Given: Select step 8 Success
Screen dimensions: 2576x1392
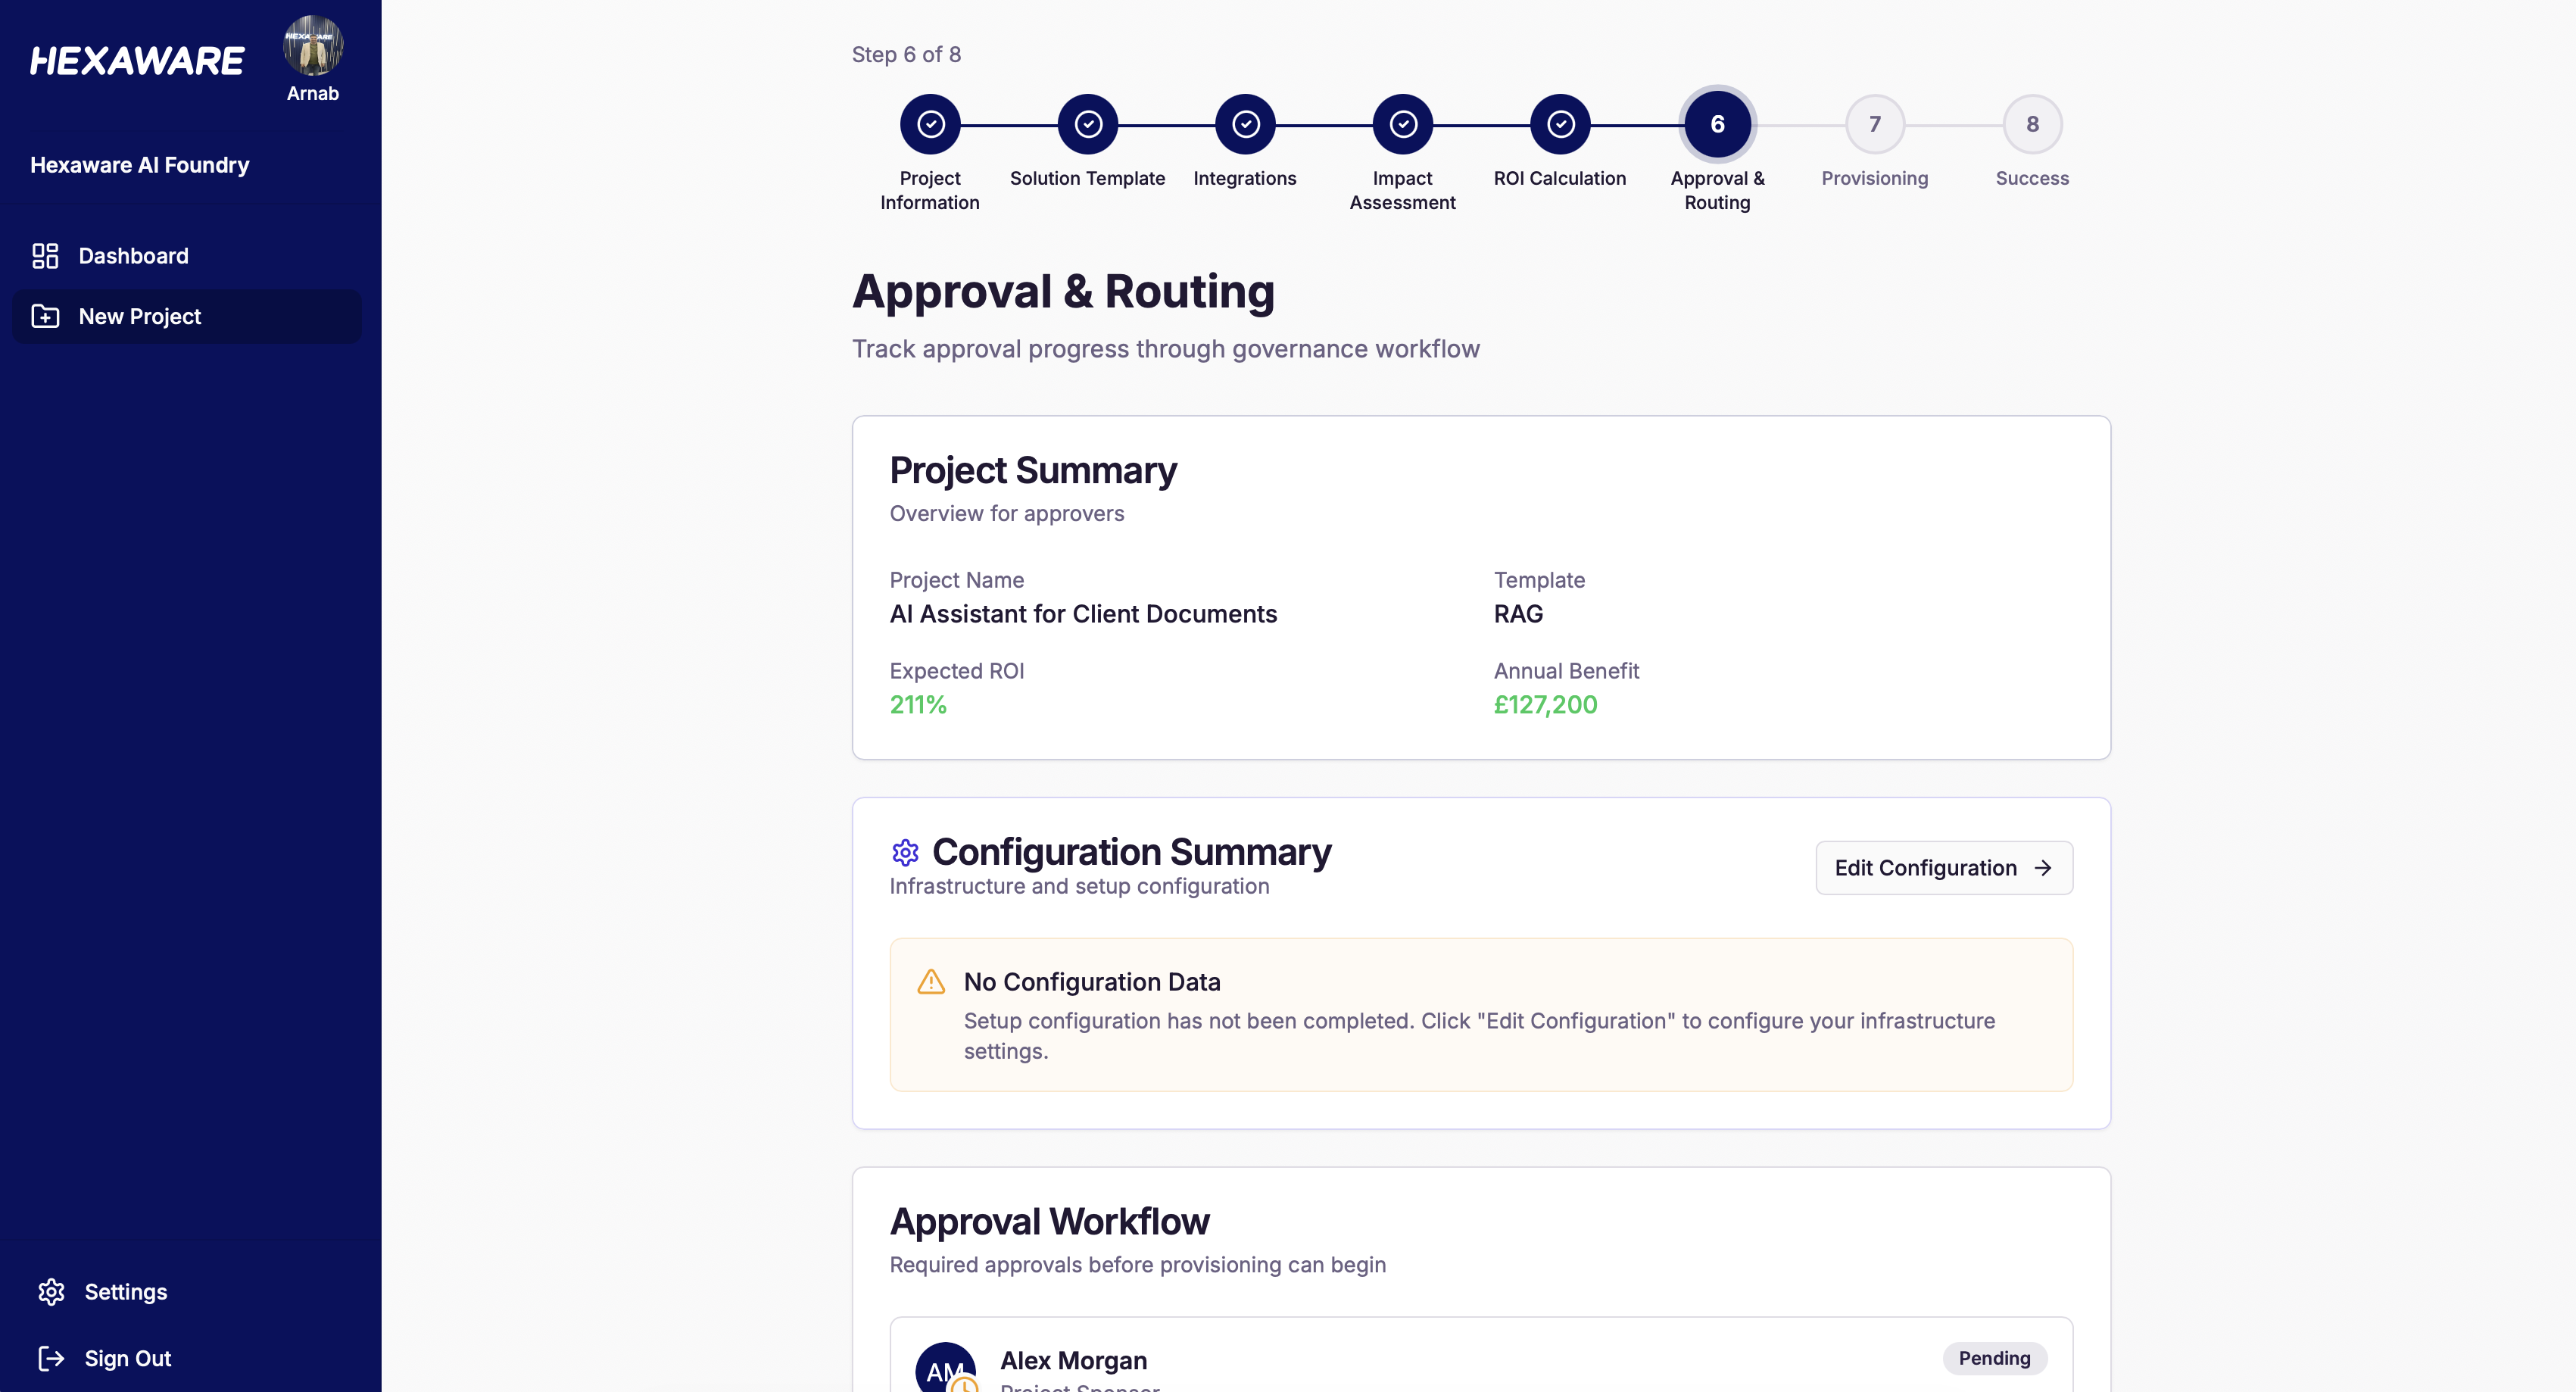Looking at the screenshot, I should pyautogui.click(x=2032, y=123).
